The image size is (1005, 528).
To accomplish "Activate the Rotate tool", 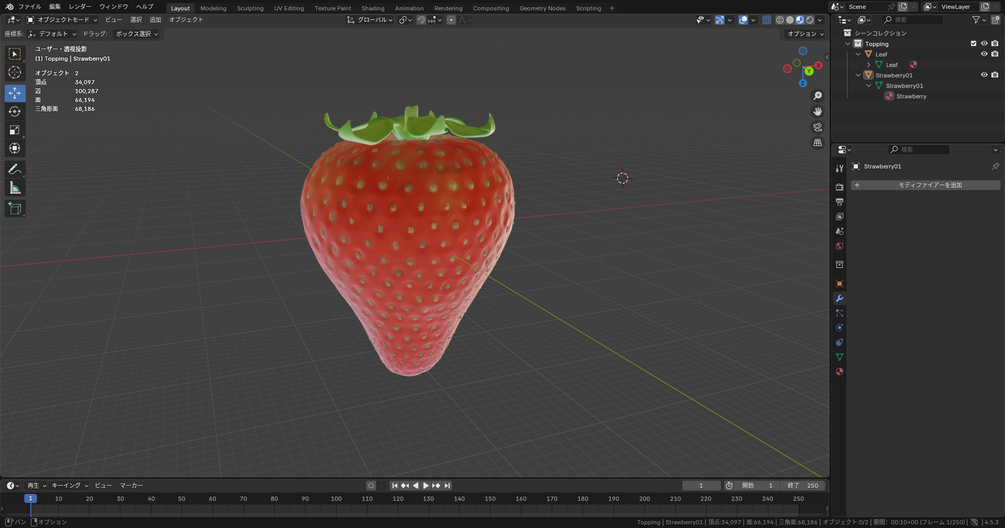I will click(x=15, y=111).
